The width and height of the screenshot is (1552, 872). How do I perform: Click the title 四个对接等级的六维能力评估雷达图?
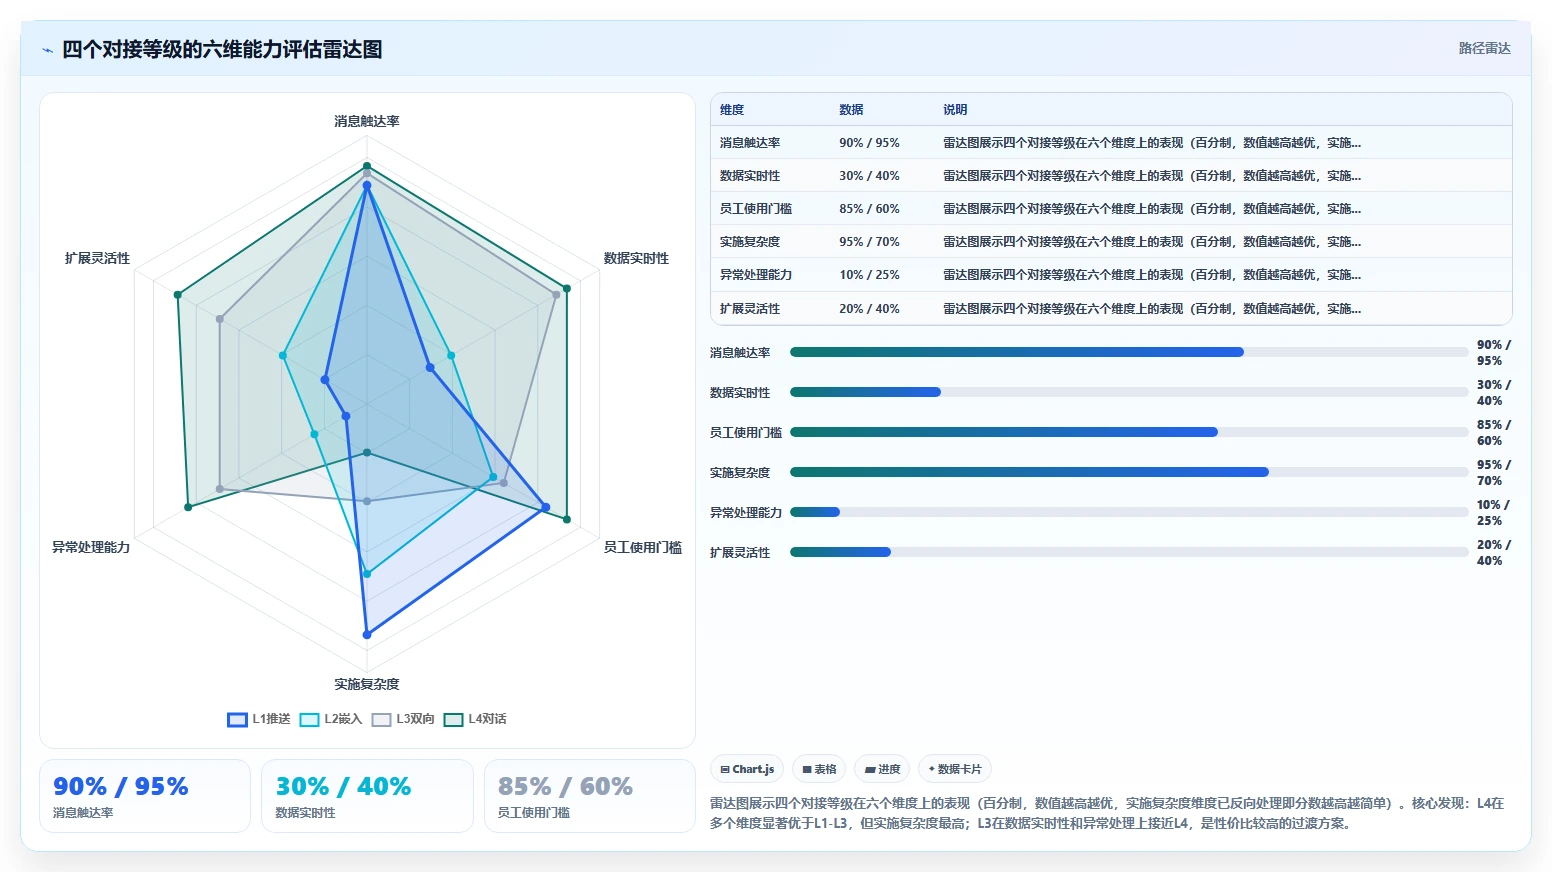pyautogui.click(x=222, y=50)
